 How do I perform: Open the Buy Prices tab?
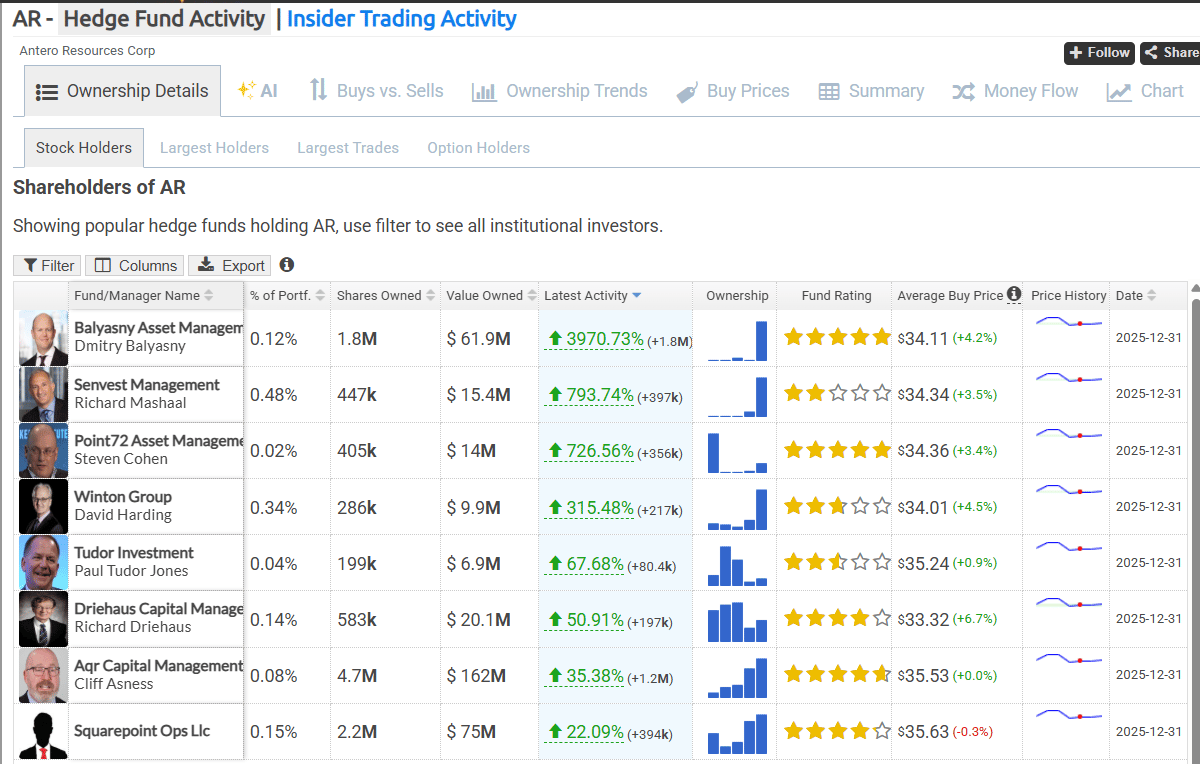pos(733,91)
